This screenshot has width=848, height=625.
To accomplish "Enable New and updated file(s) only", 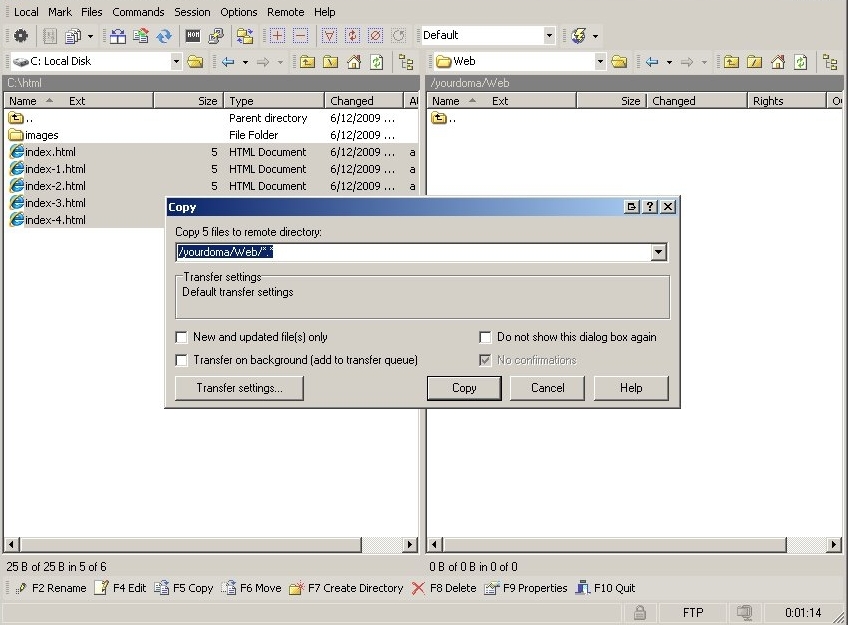I will (x=182, y=337).
